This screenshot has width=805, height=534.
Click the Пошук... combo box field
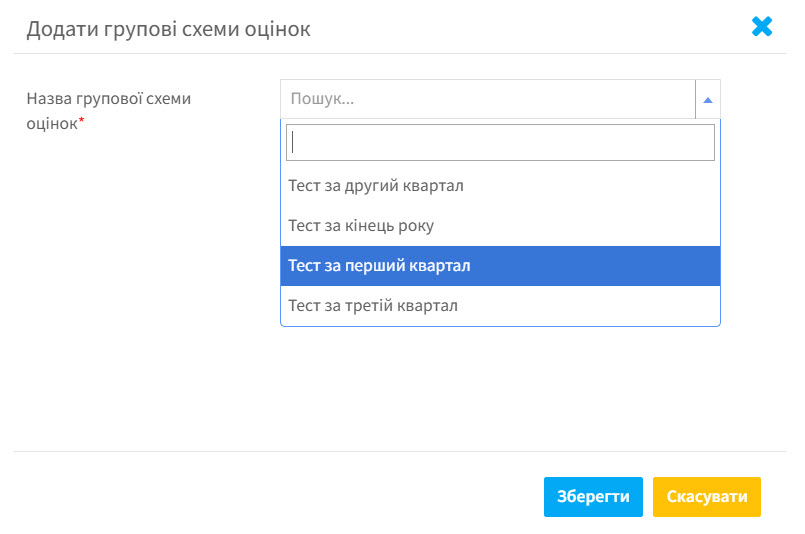(488, 99)
